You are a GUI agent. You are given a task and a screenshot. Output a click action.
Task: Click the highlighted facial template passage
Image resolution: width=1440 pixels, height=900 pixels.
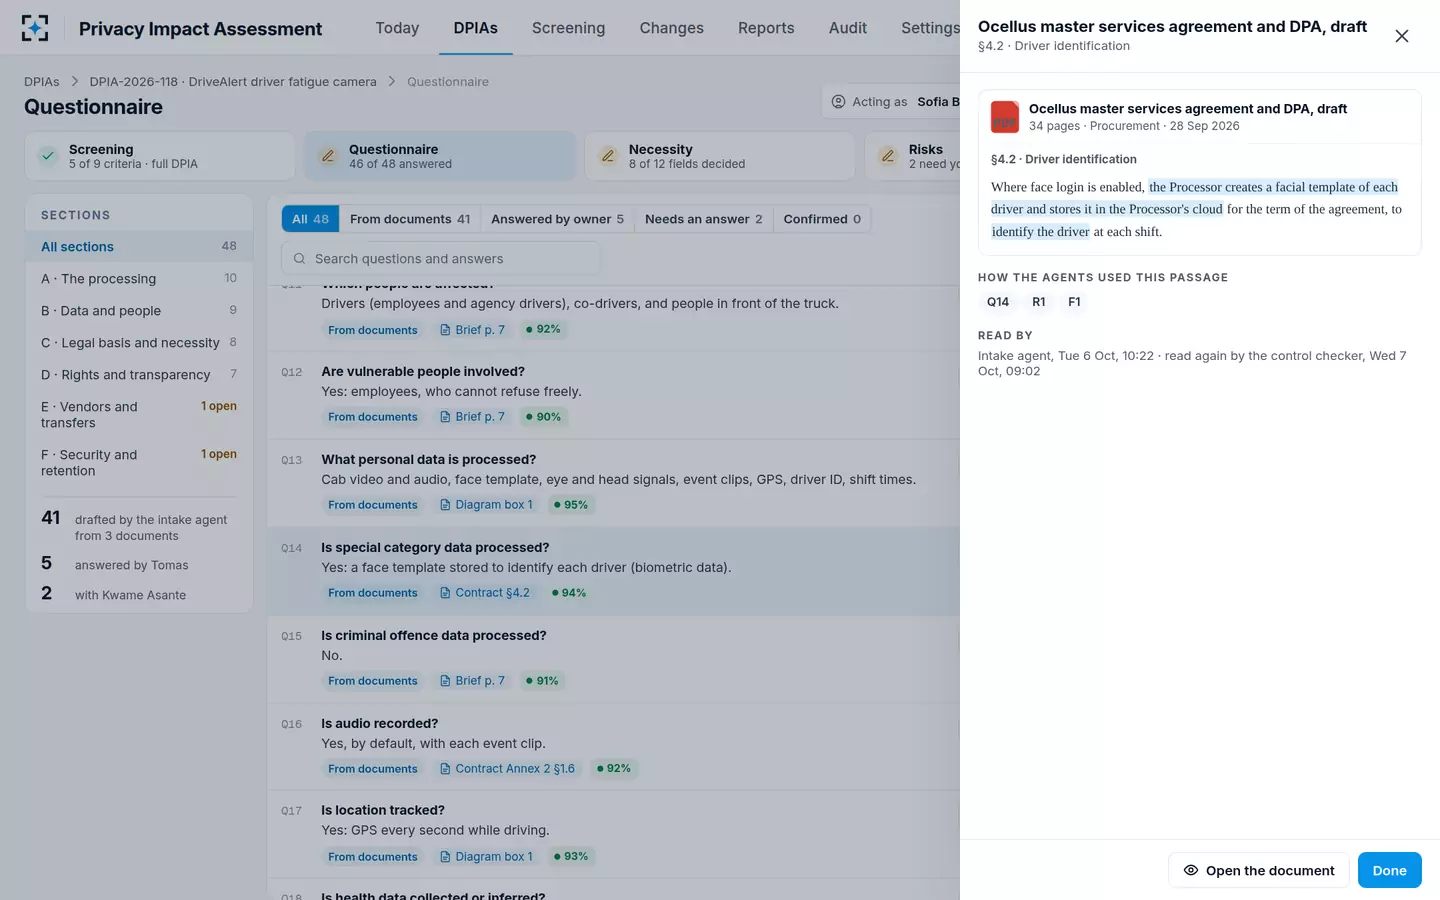pyautogui.click(x=1194, y=209)
